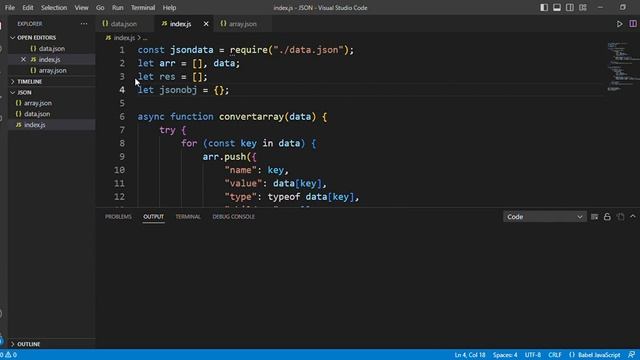640x360 pixels.
Task: Click index.js breadcrumb above the editor
Action: 124,38
